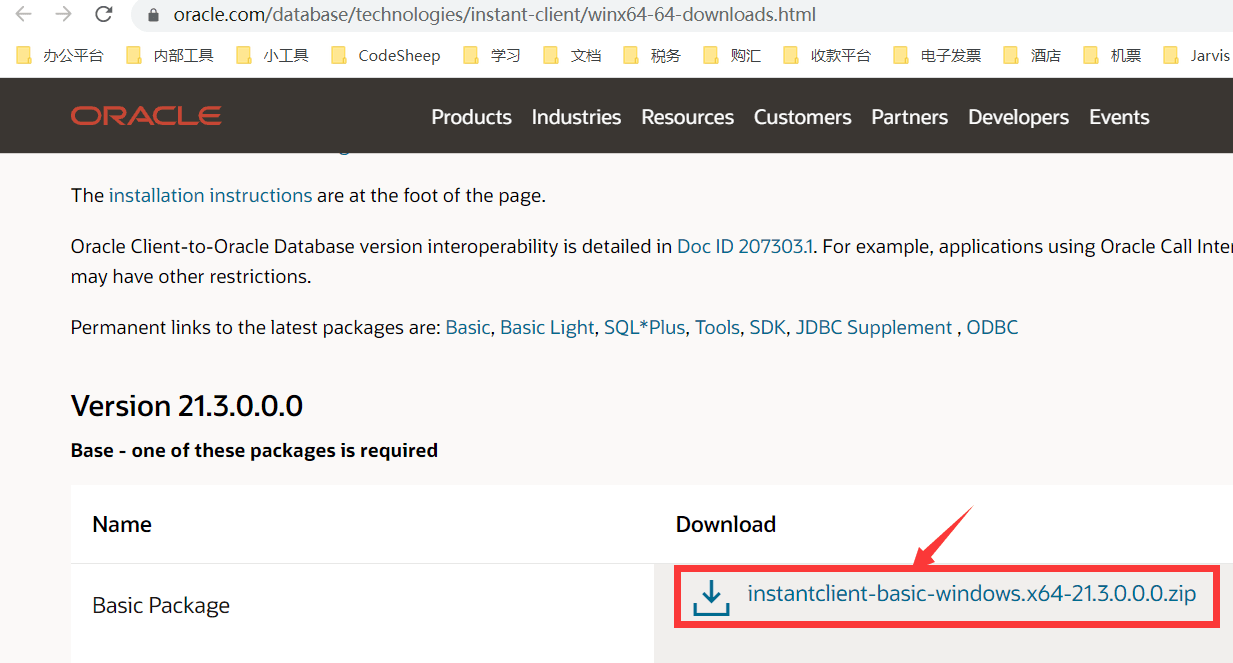Click the Tools permanent link
Image resolution: width=1233 pixels, height=663 pixels.
[717, 327]
